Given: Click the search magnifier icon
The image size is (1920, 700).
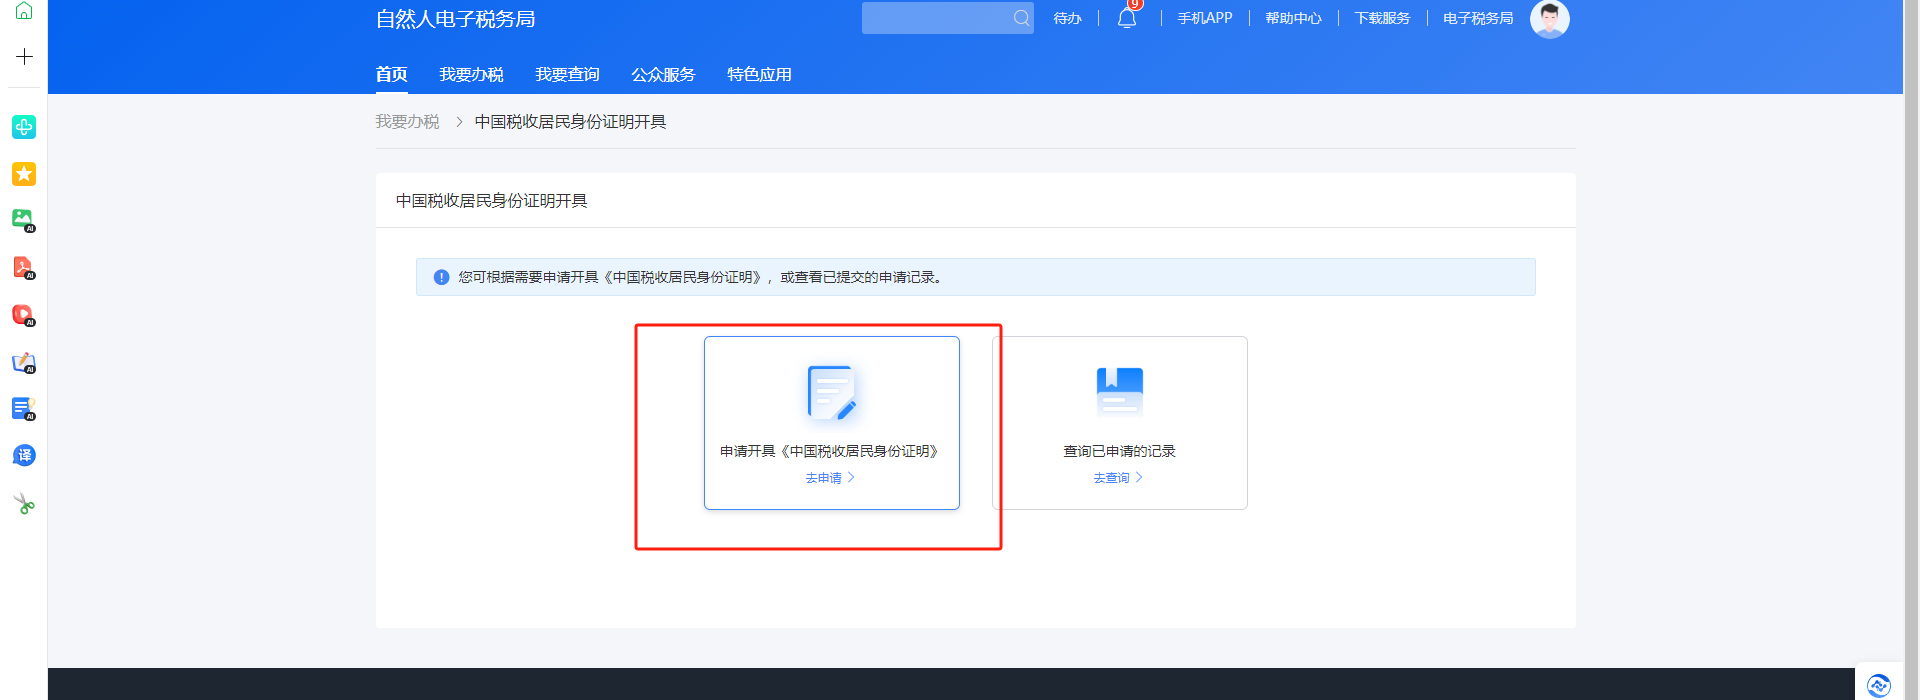Looking at the screenshot, I should point(1021,18).
